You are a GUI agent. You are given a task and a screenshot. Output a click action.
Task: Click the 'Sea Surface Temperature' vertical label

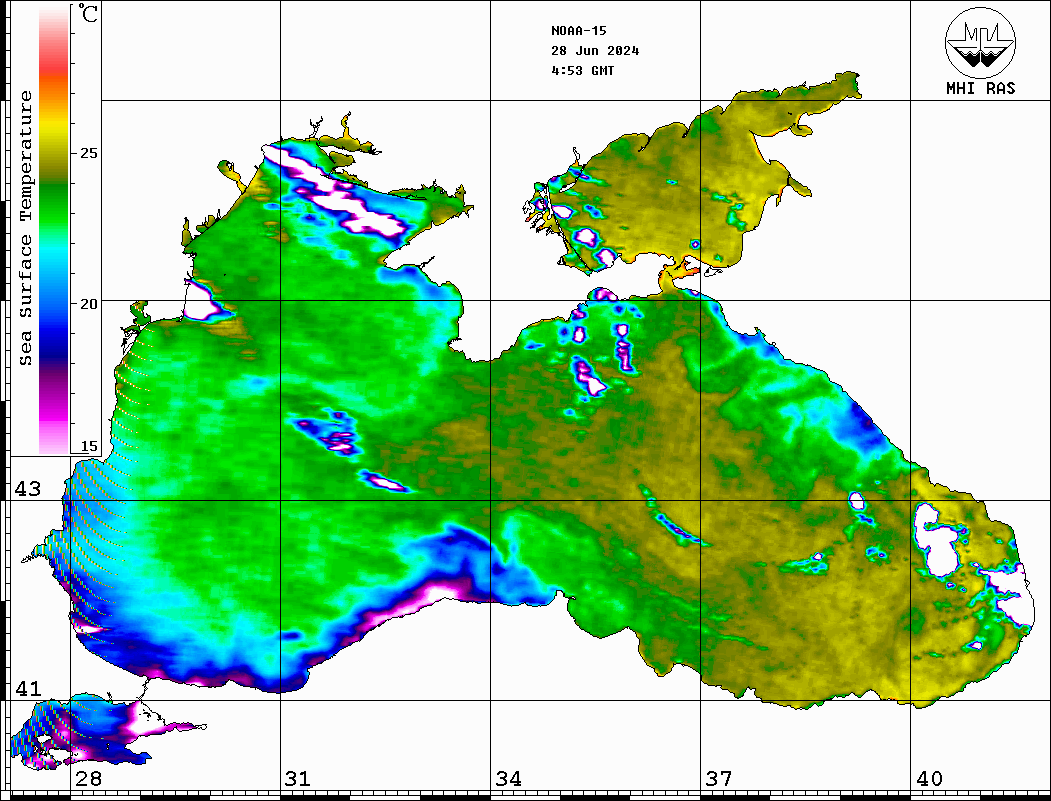25,229
